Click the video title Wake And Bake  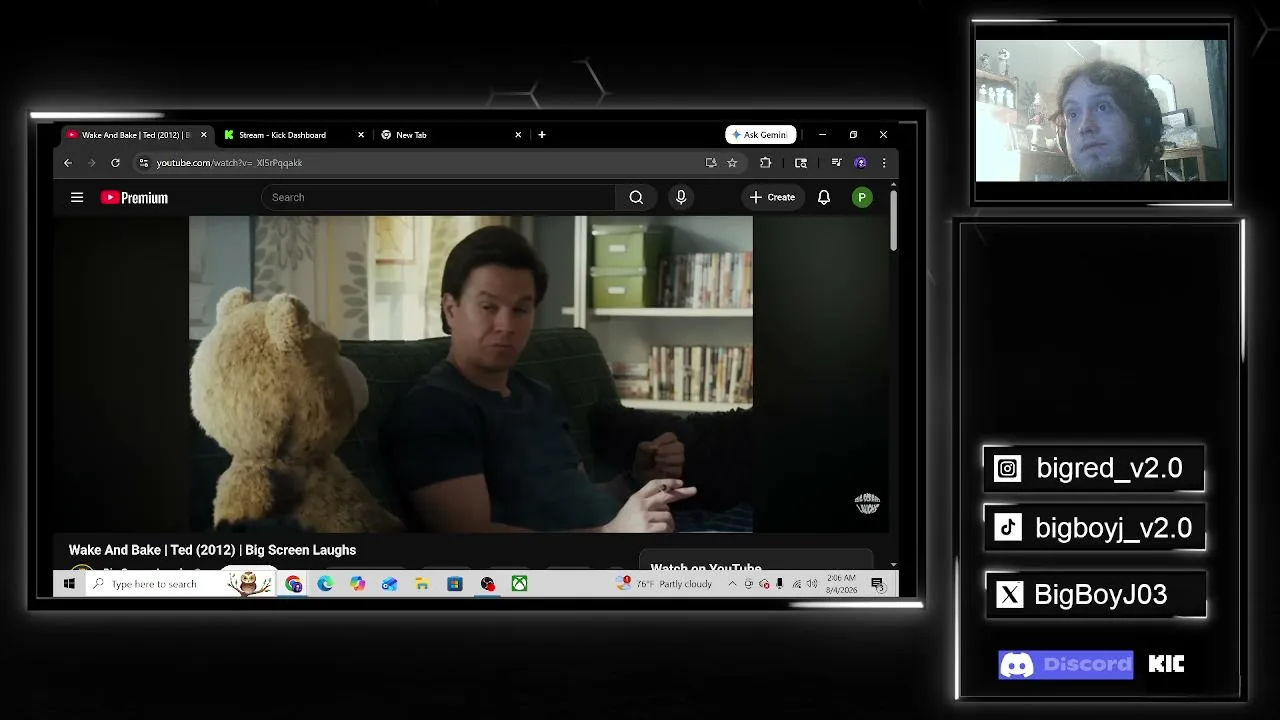(x=212, y=550)
